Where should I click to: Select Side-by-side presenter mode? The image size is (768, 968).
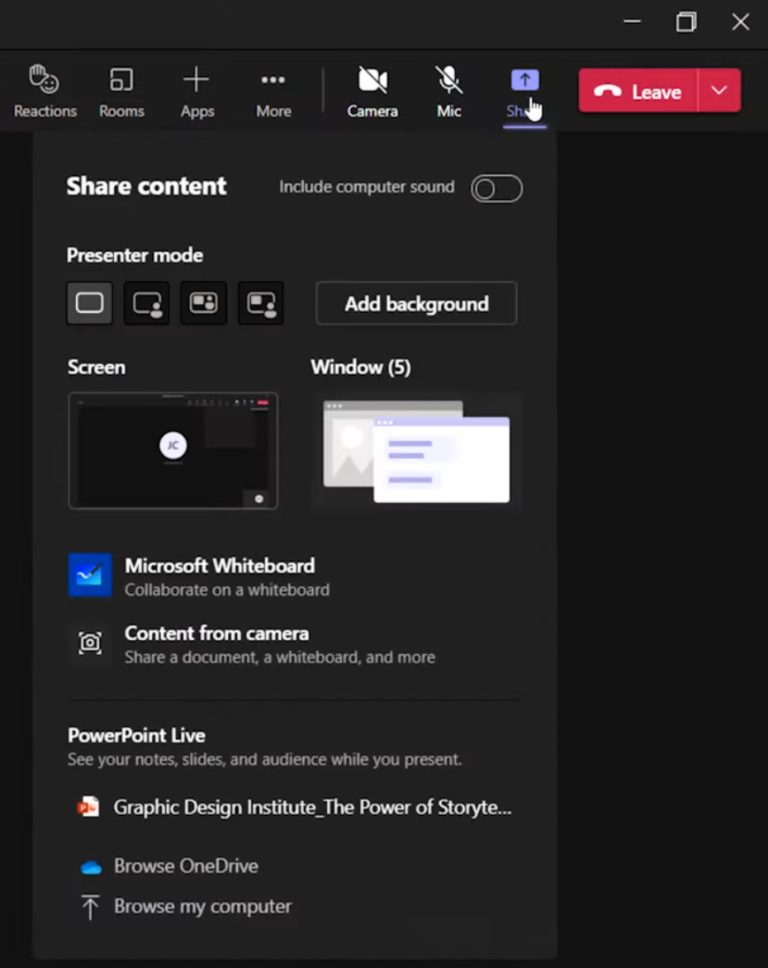pyautogui.click(x=203, y=302)
